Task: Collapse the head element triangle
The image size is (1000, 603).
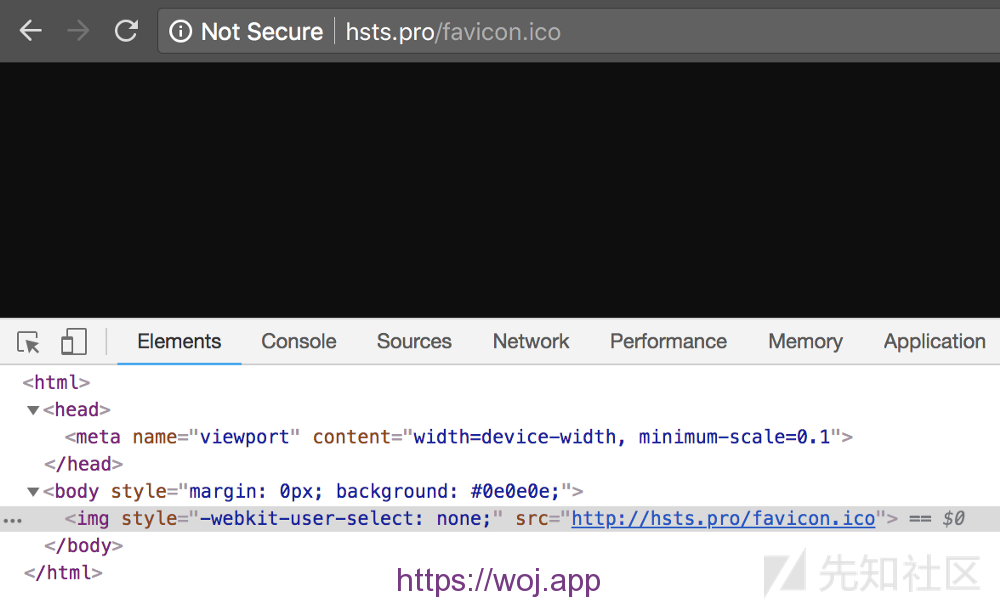Action: click(x=33, y=410)
